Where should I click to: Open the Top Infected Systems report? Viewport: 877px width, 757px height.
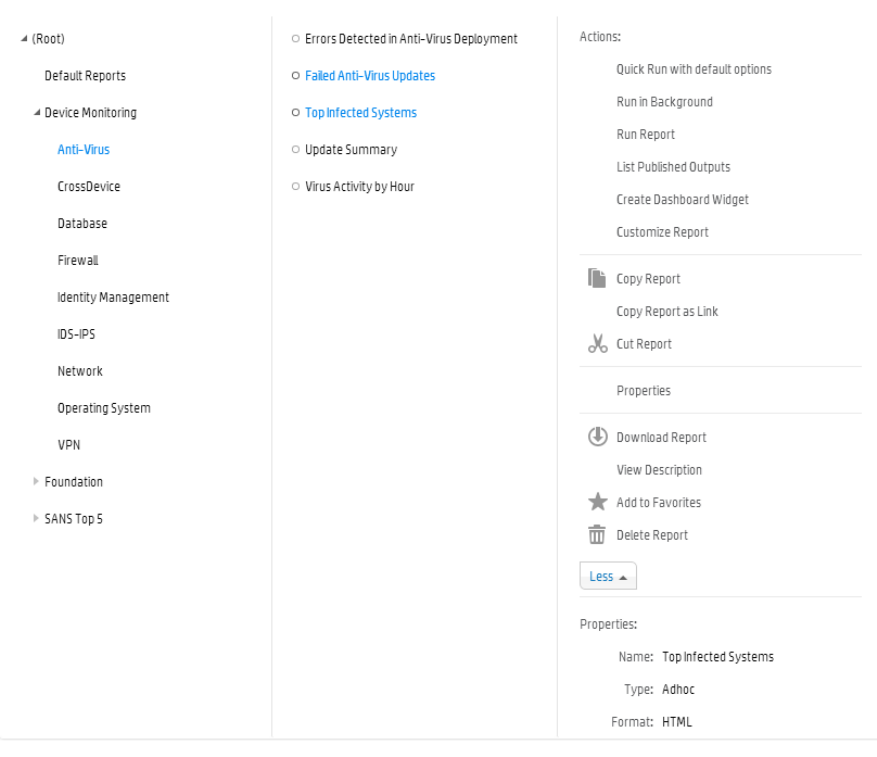pyautogui.click(x=360, y=113)
